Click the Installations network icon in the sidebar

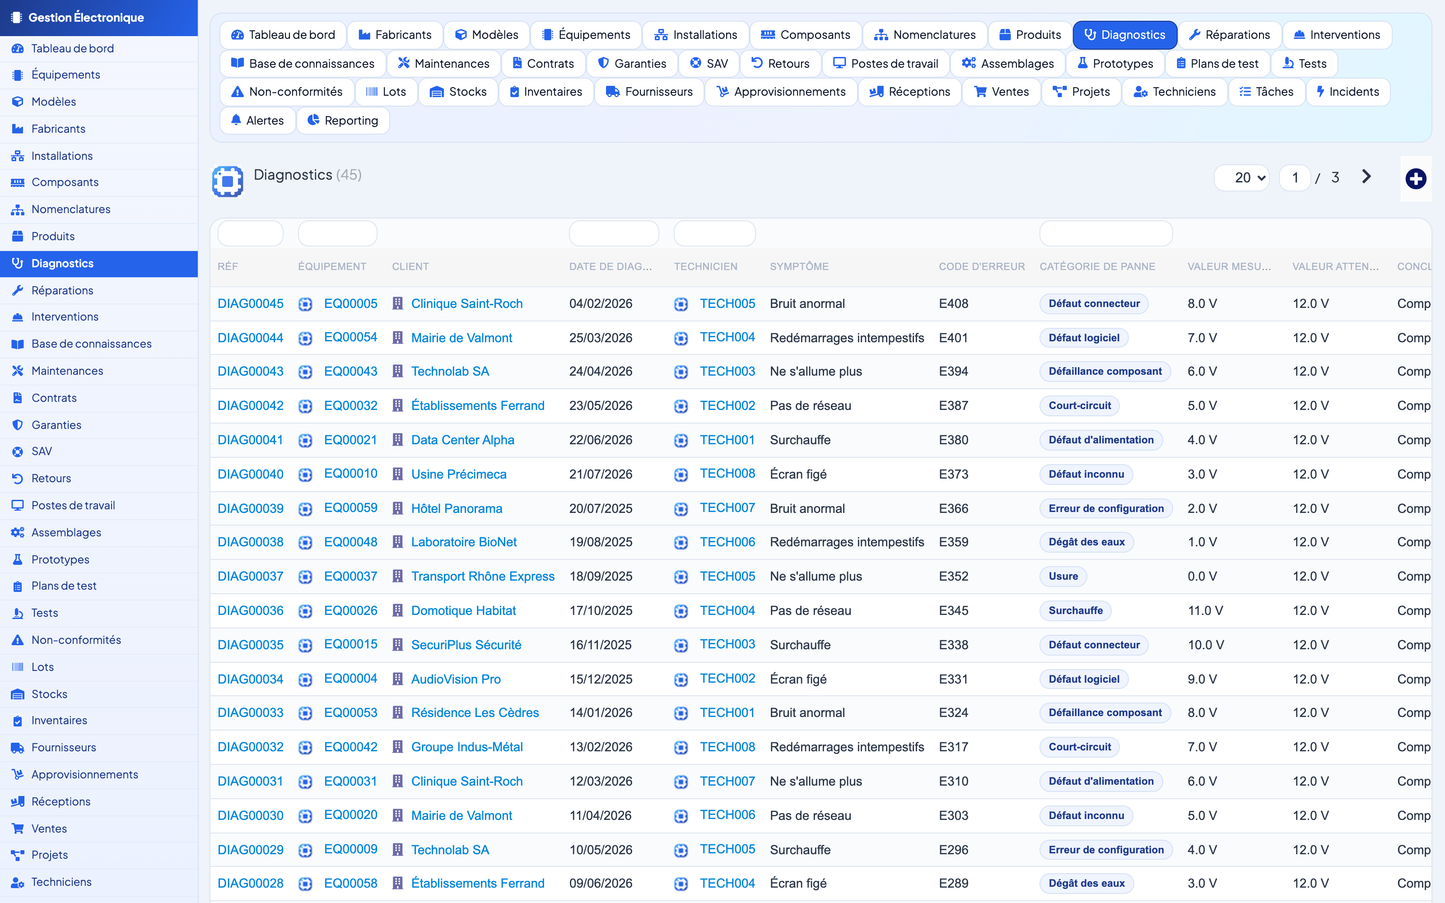click(x=17, y=156)
